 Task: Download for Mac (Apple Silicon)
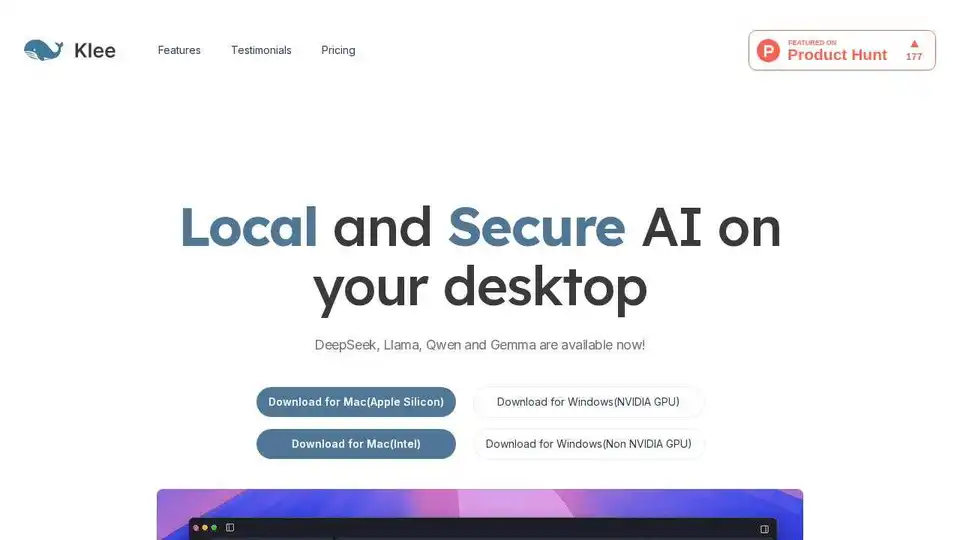pyautogui.click(x=356, y=402)
